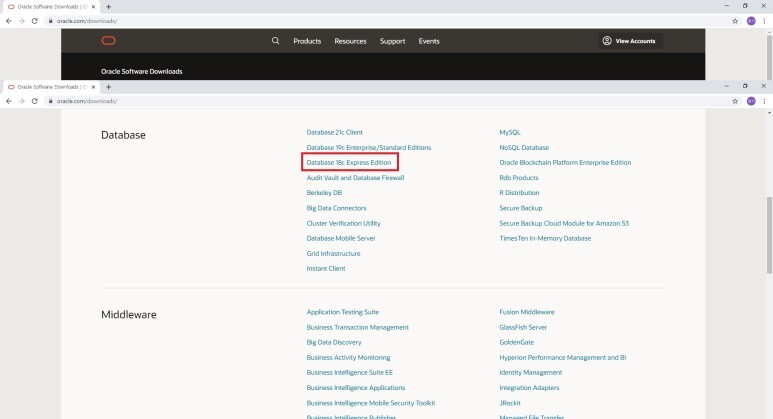This screenshot has height=419, width=773.
Task: Open profile avatar in window showing Oracle header
Action: [751, 21]
